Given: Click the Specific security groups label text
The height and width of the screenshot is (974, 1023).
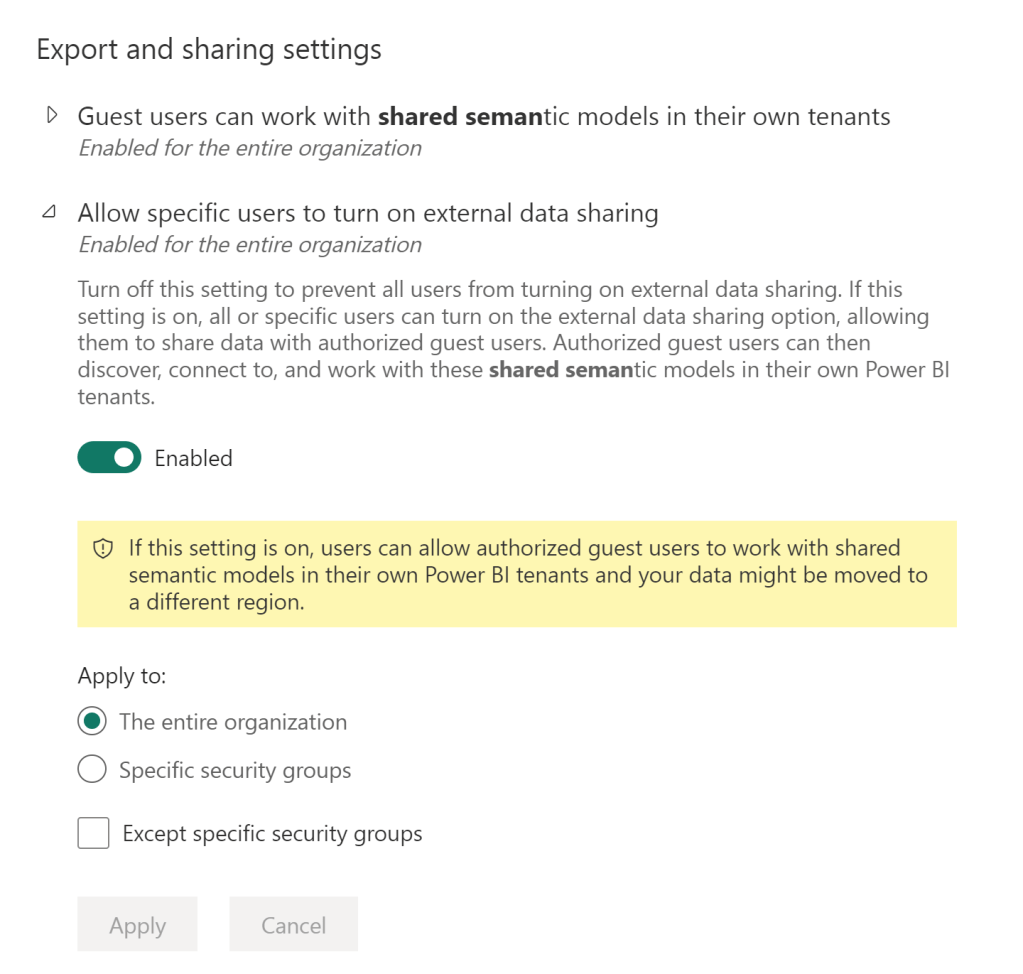Looking at the screenshot, I should [235, 770].
